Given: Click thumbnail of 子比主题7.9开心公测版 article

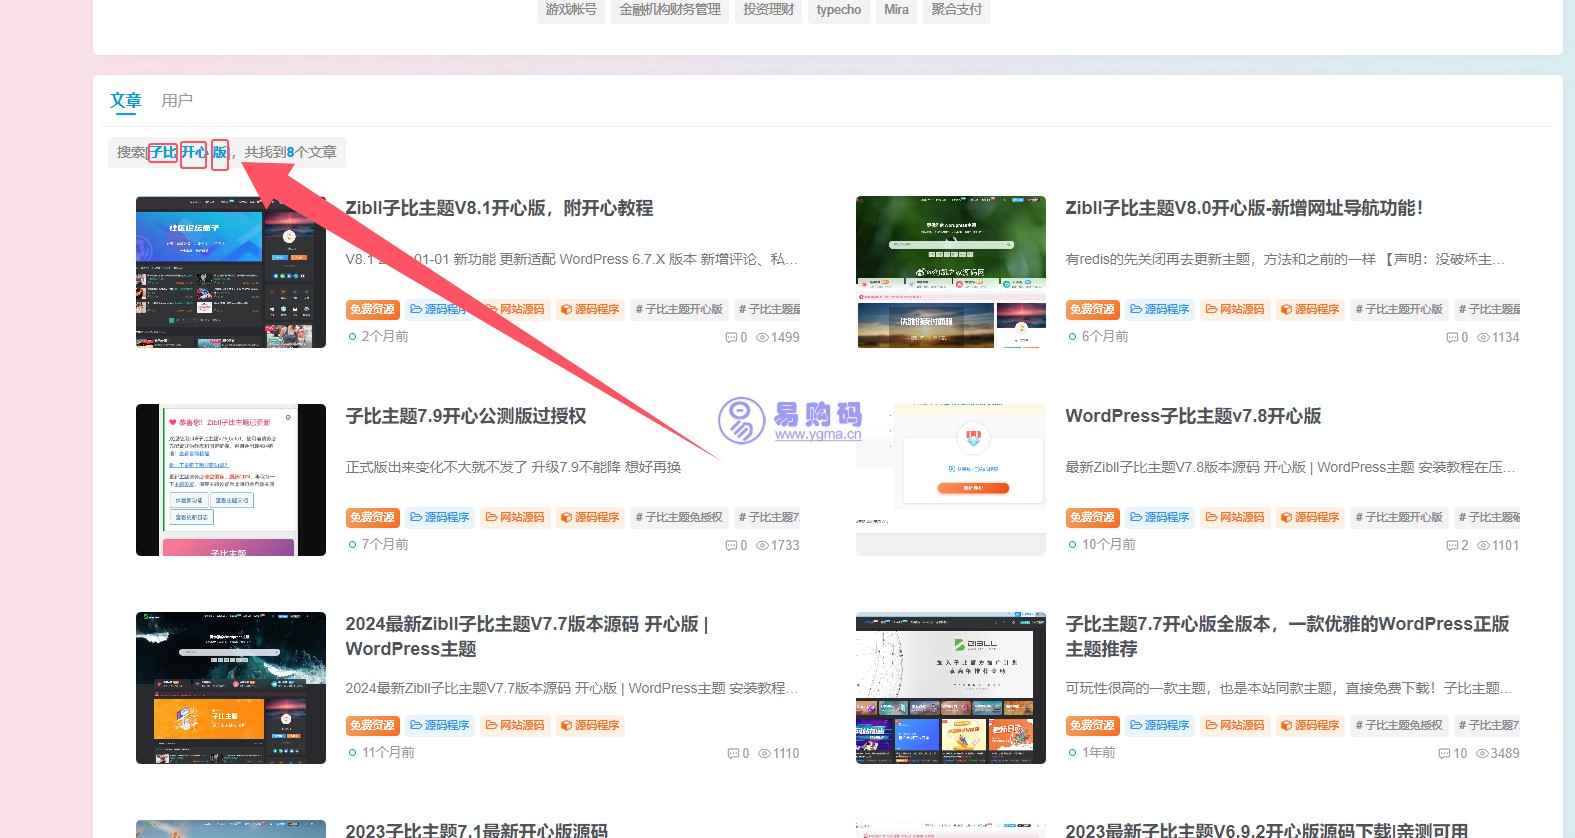Looking at the screenshot, I should pos(231,480).
